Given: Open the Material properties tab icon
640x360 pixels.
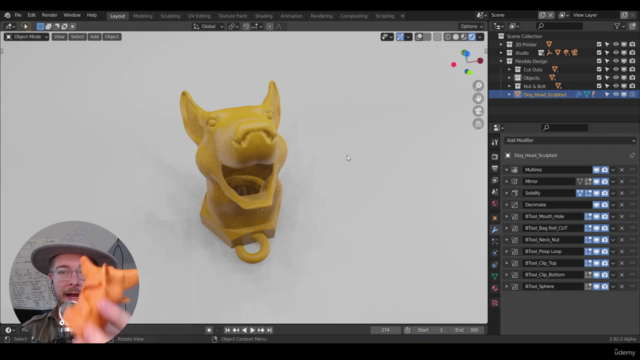Looking at the screenshot, I should pyautogui.click(x=495, y=288).
